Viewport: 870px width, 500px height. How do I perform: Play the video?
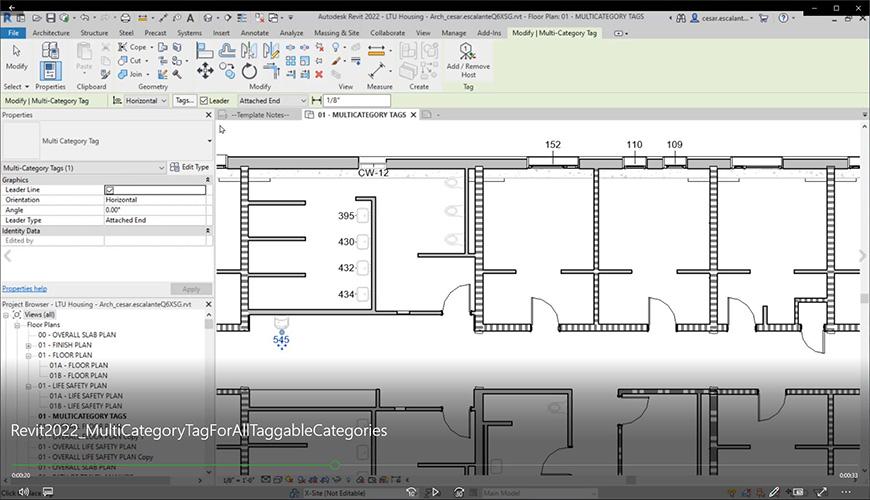(x=435, y=492)
